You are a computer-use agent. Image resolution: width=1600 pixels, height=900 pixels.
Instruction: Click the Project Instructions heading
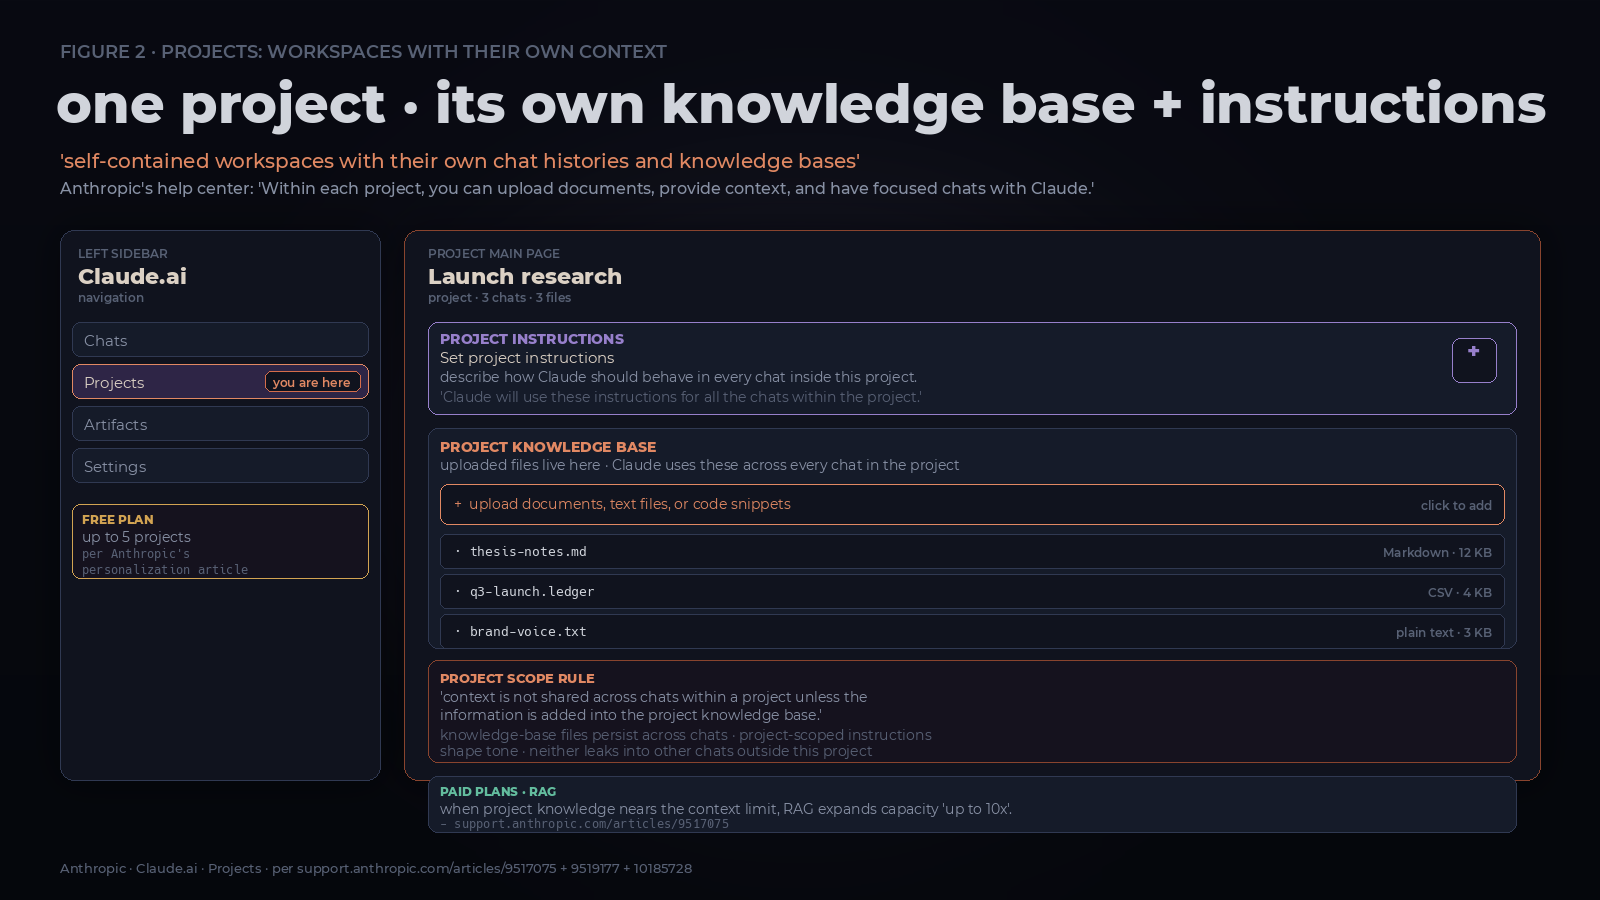pos(532,339)
